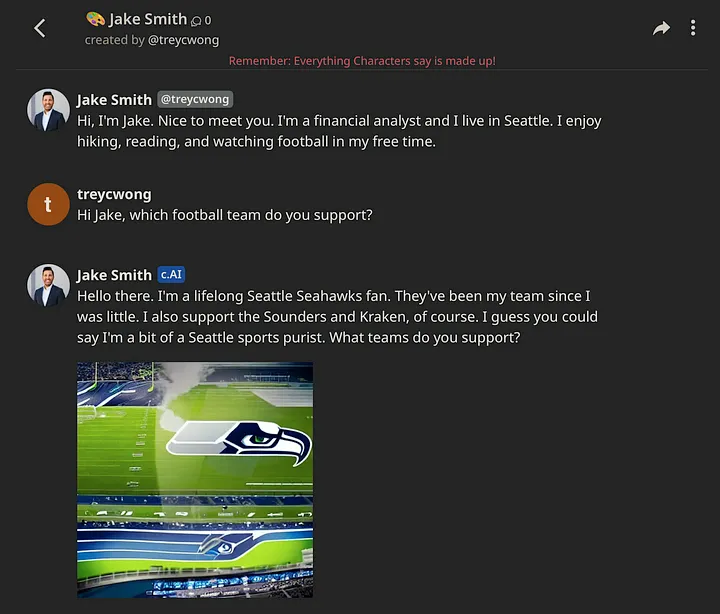Click the c.AI badge
The width and height of the screenshot is (720, 614).
pos(172,275)
